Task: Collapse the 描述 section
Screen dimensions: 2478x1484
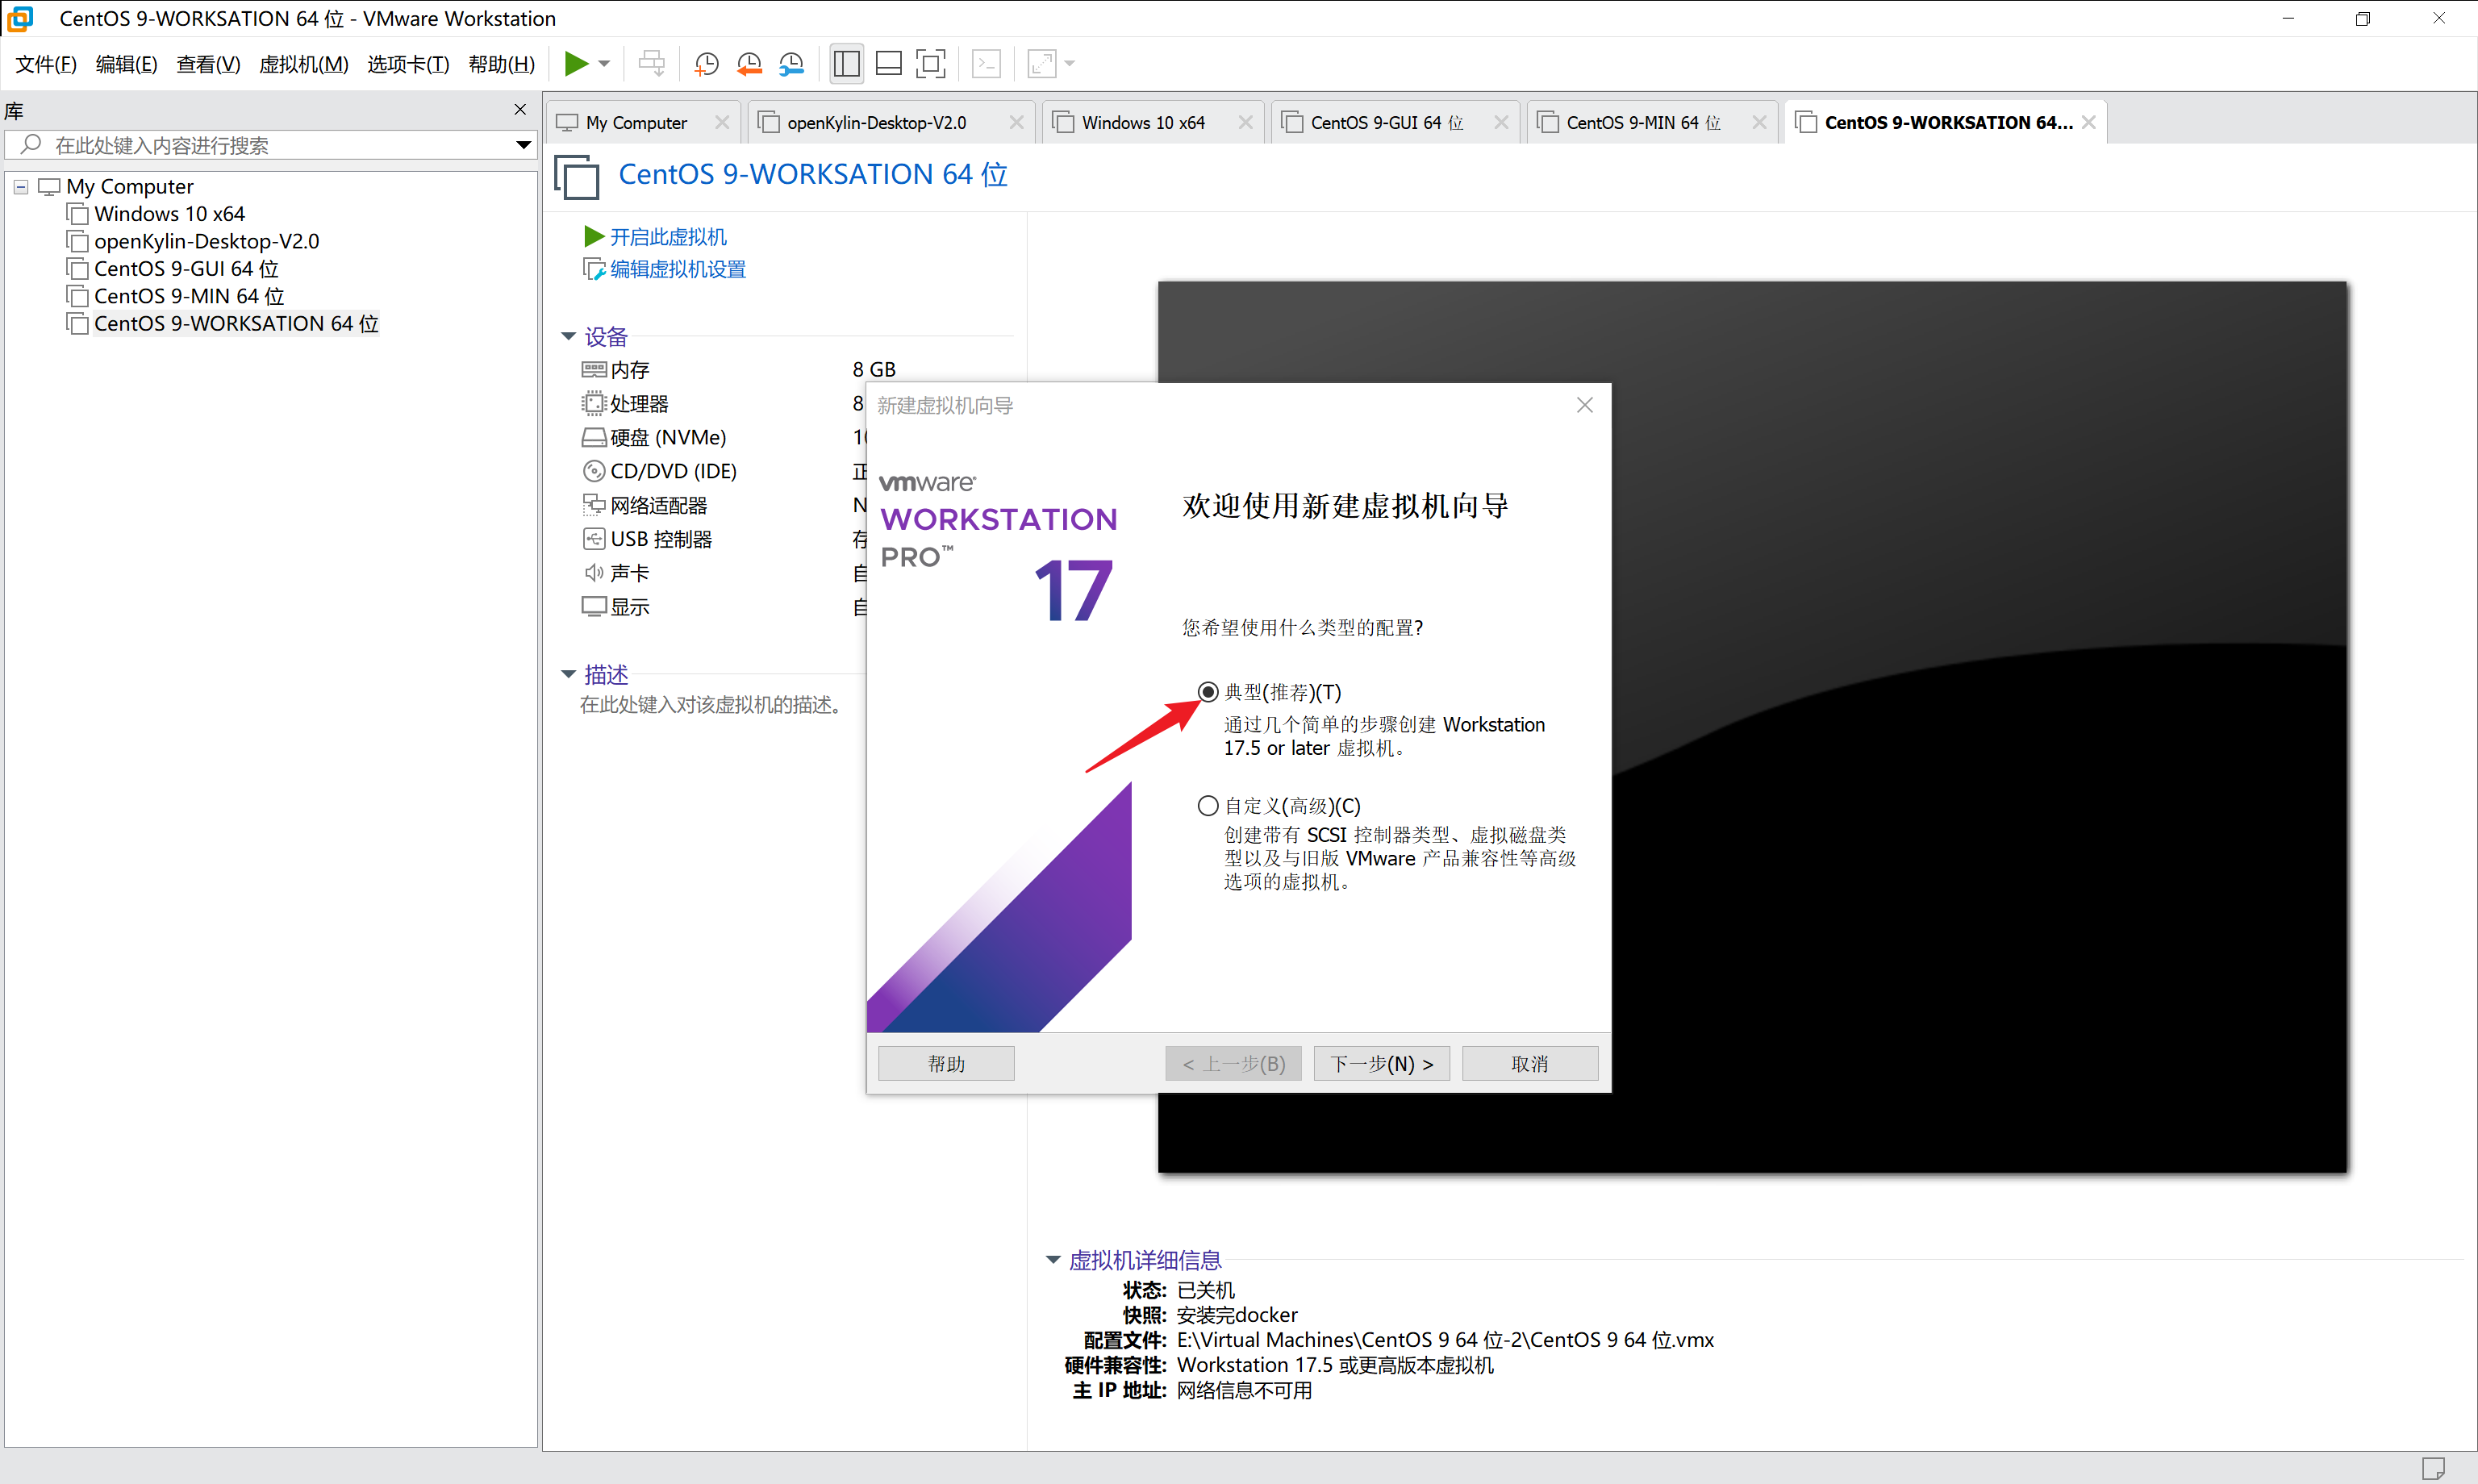Action: point(568,675)
